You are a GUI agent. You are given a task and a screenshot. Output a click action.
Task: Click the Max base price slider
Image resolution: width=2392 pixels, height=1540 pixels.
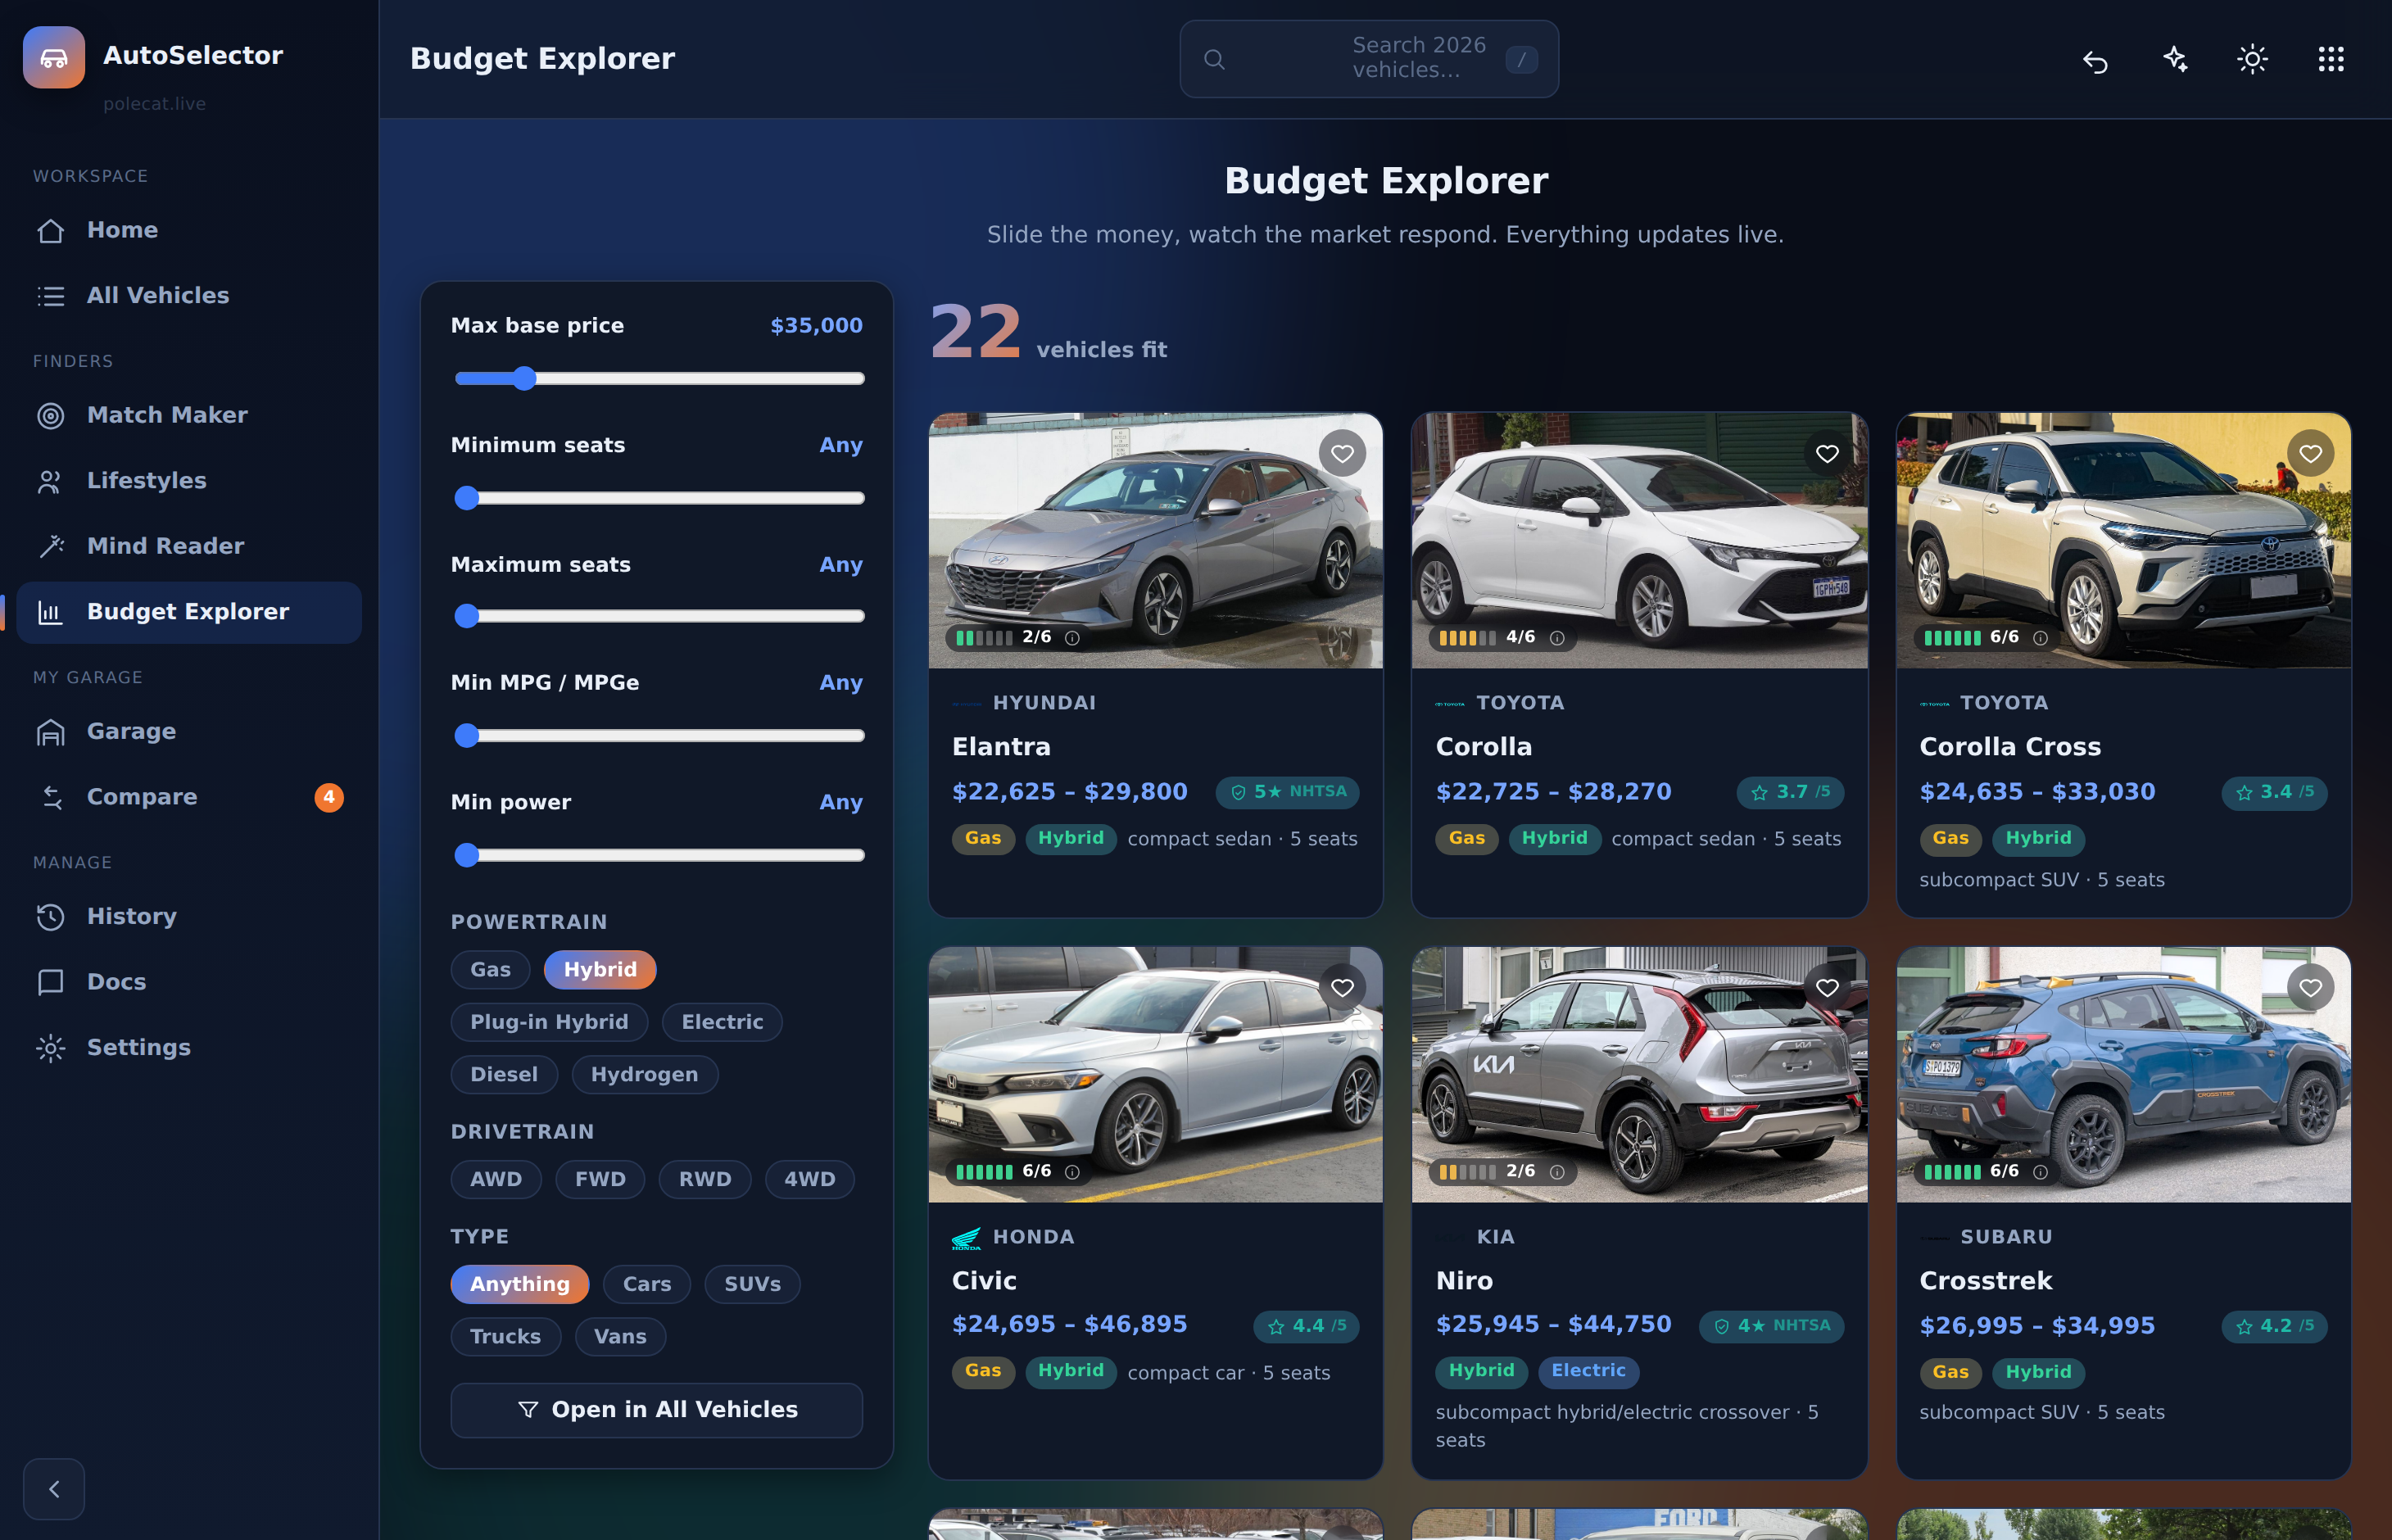point(659,379)
